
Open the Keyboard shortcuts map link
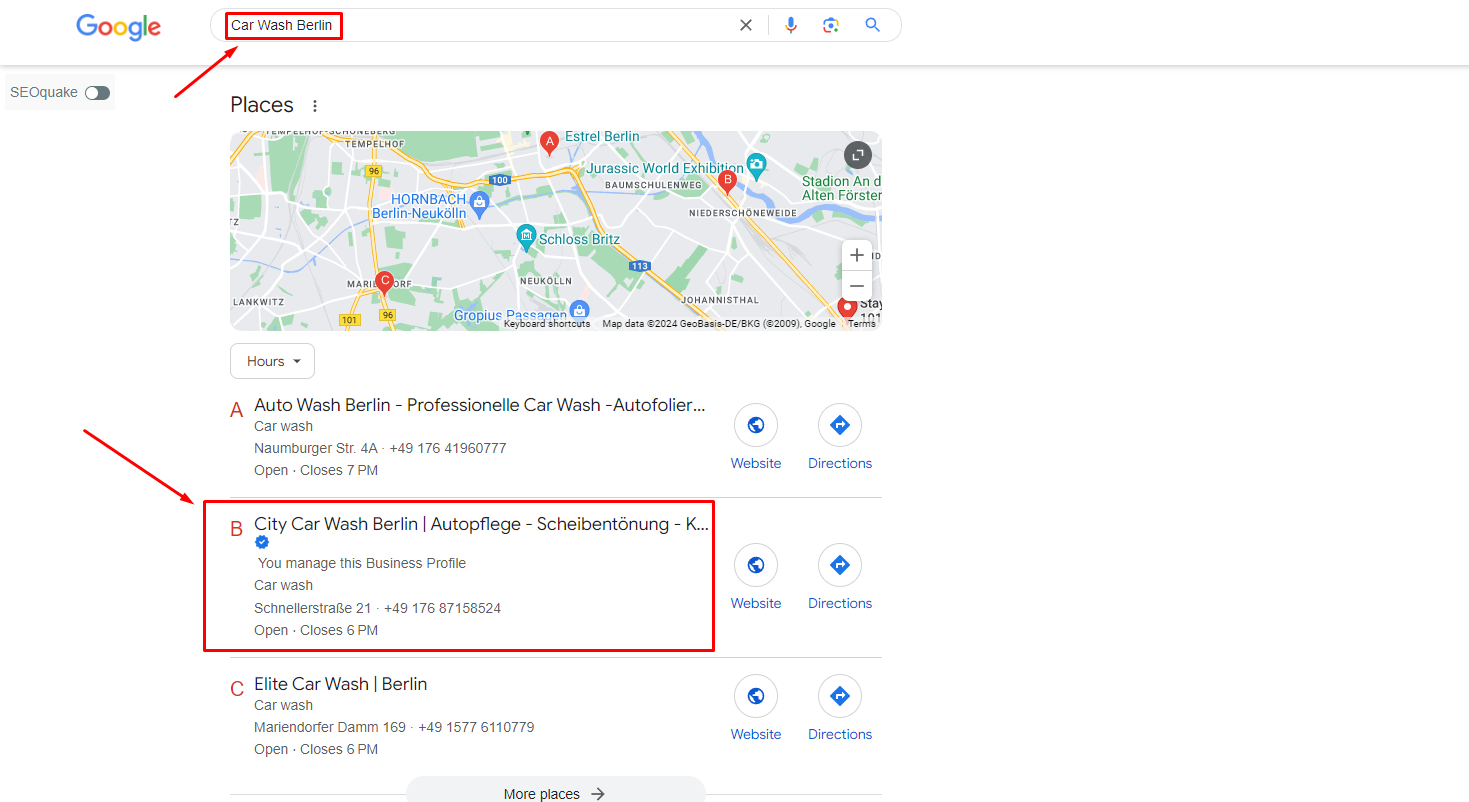point(547,324)
